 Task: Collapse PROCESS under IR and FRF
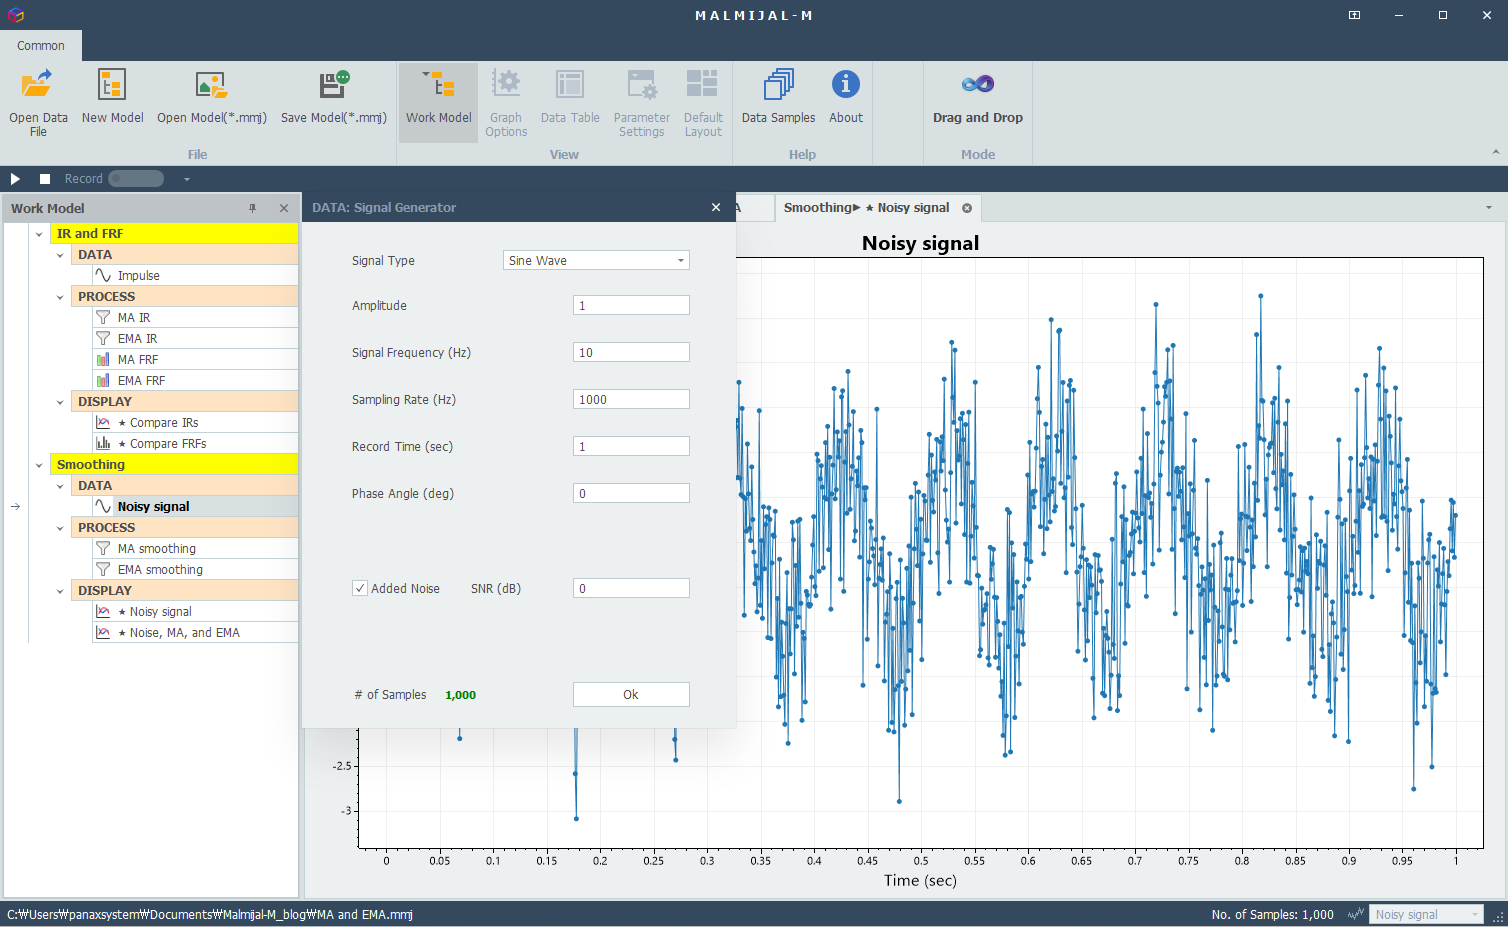pyautogui.click(x=60, y=297)
